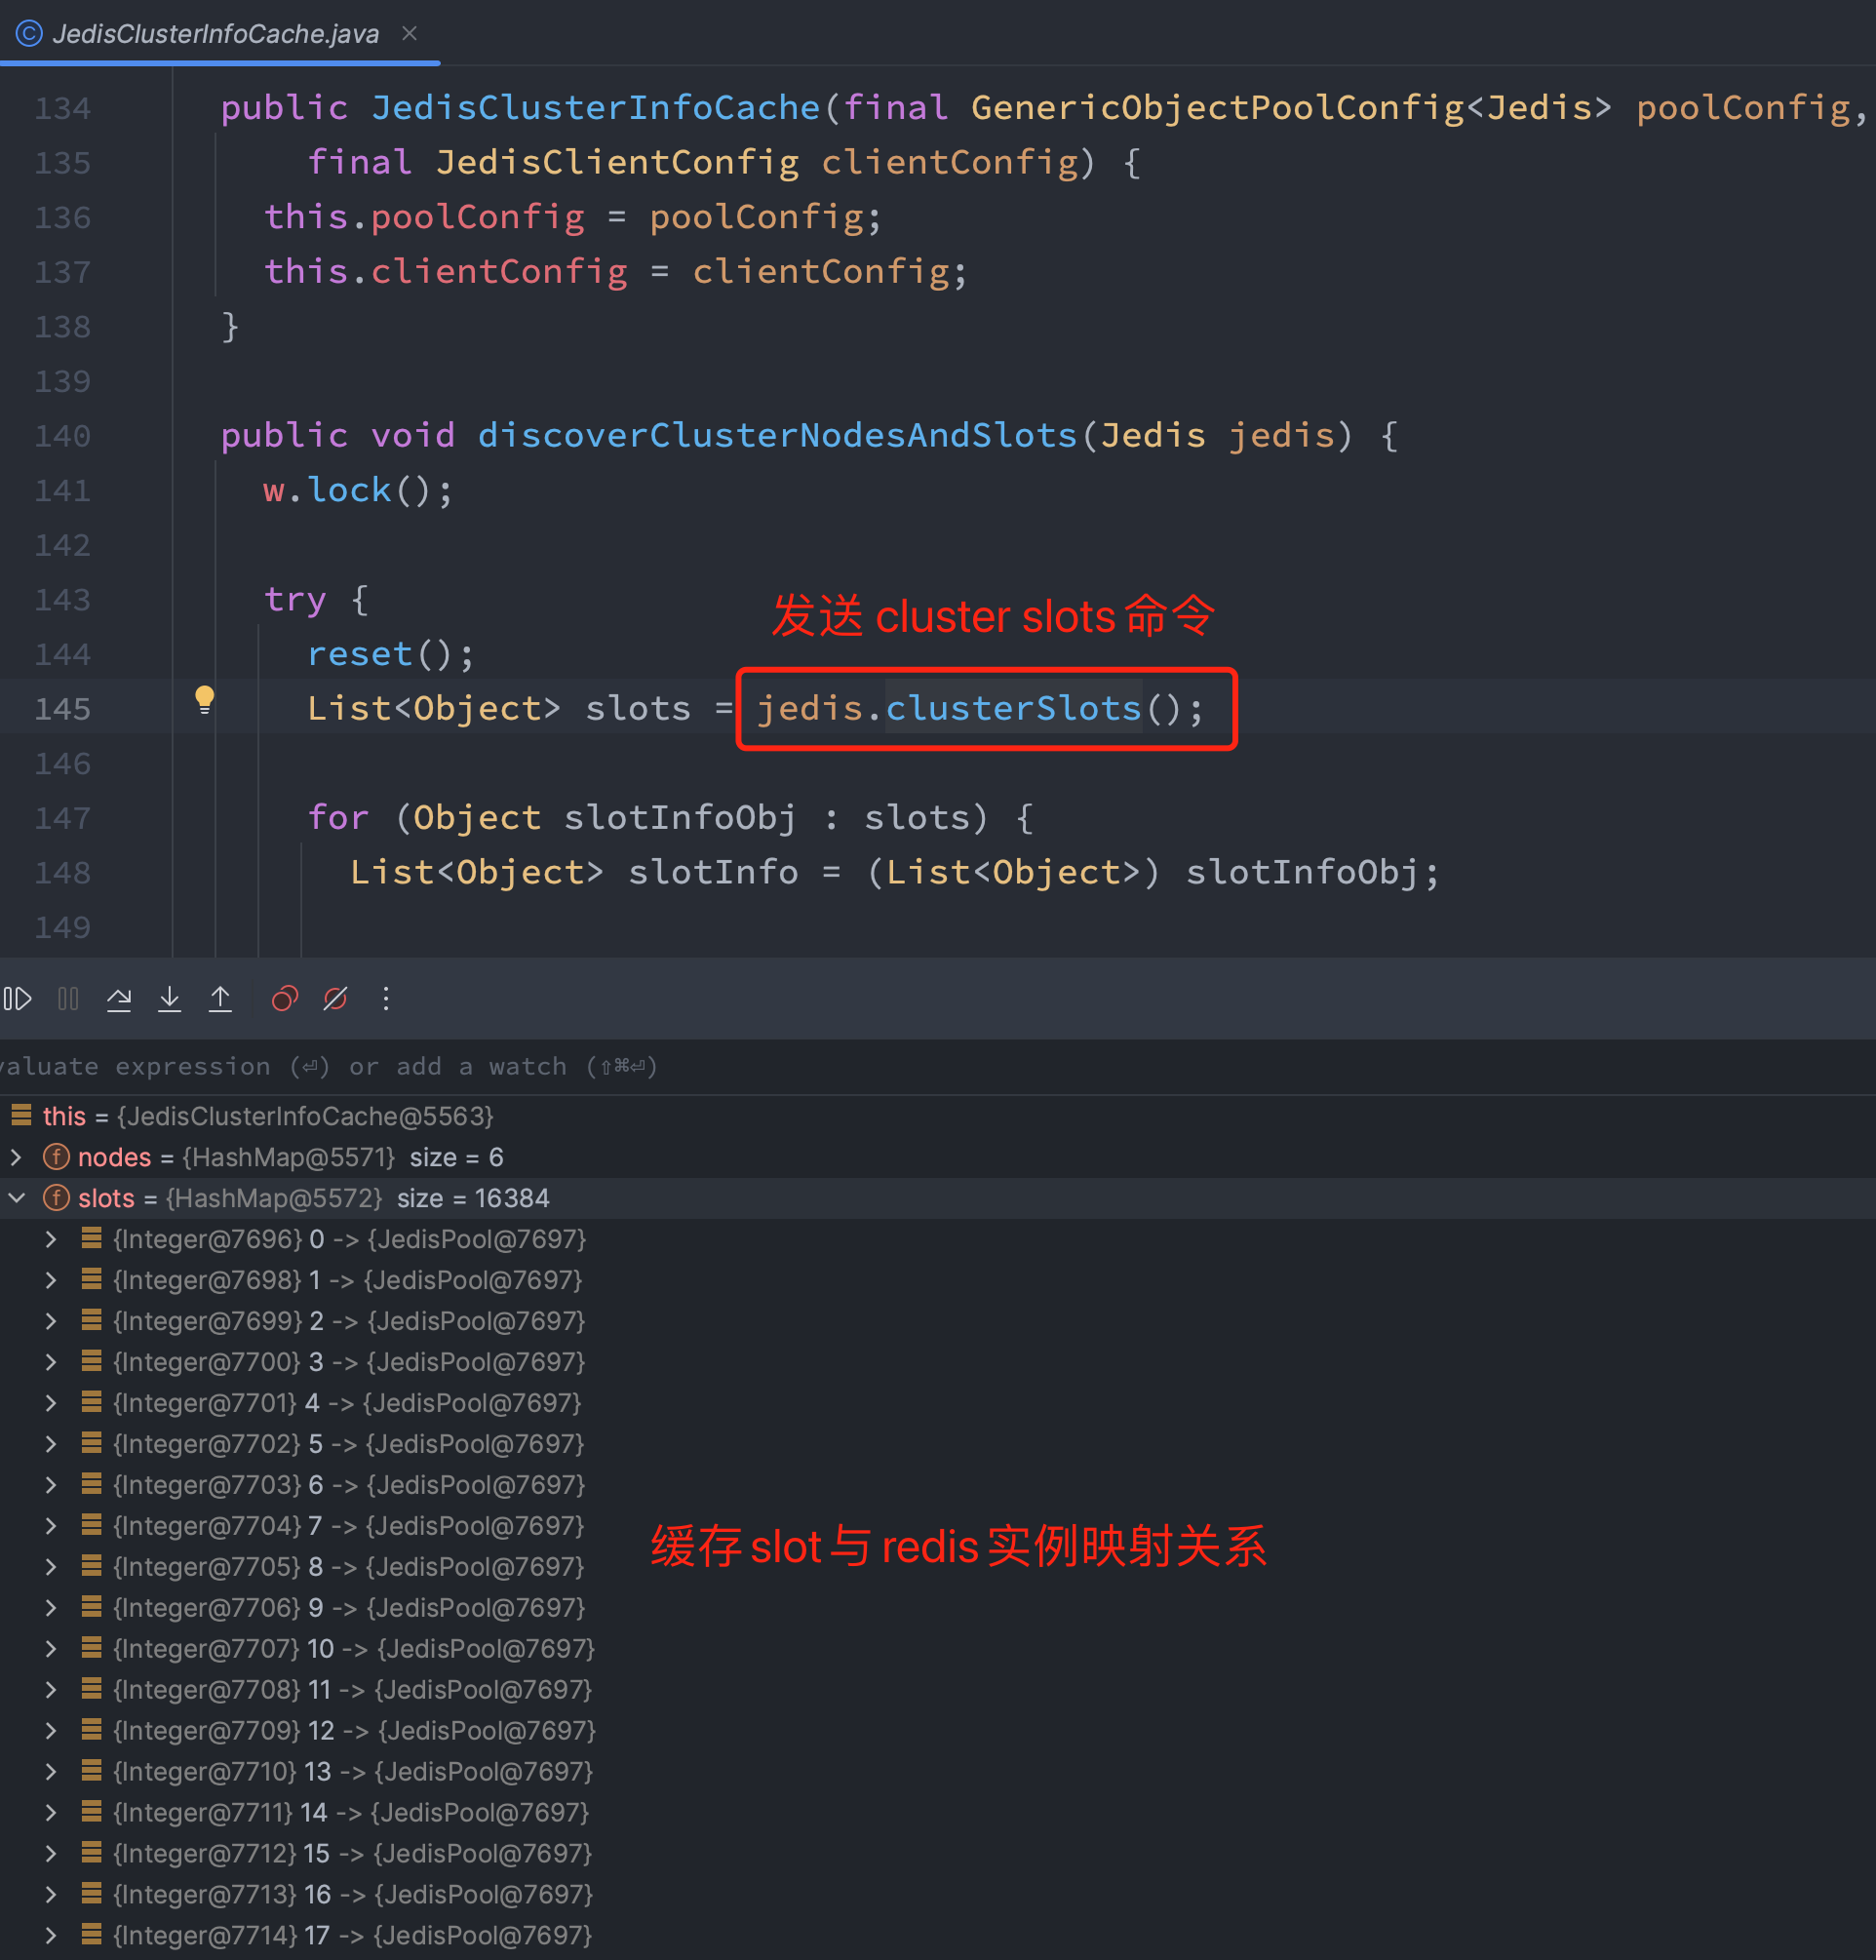Click the Step Into icon

(x=170, y=999)
